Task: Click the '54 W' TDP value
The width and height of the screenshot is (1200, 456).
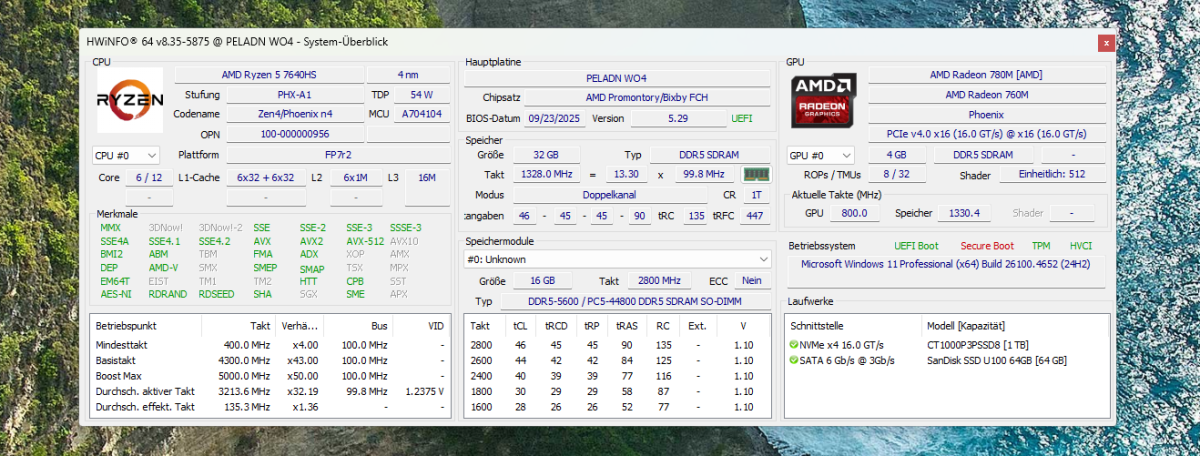Action: [x=421, y=95]
